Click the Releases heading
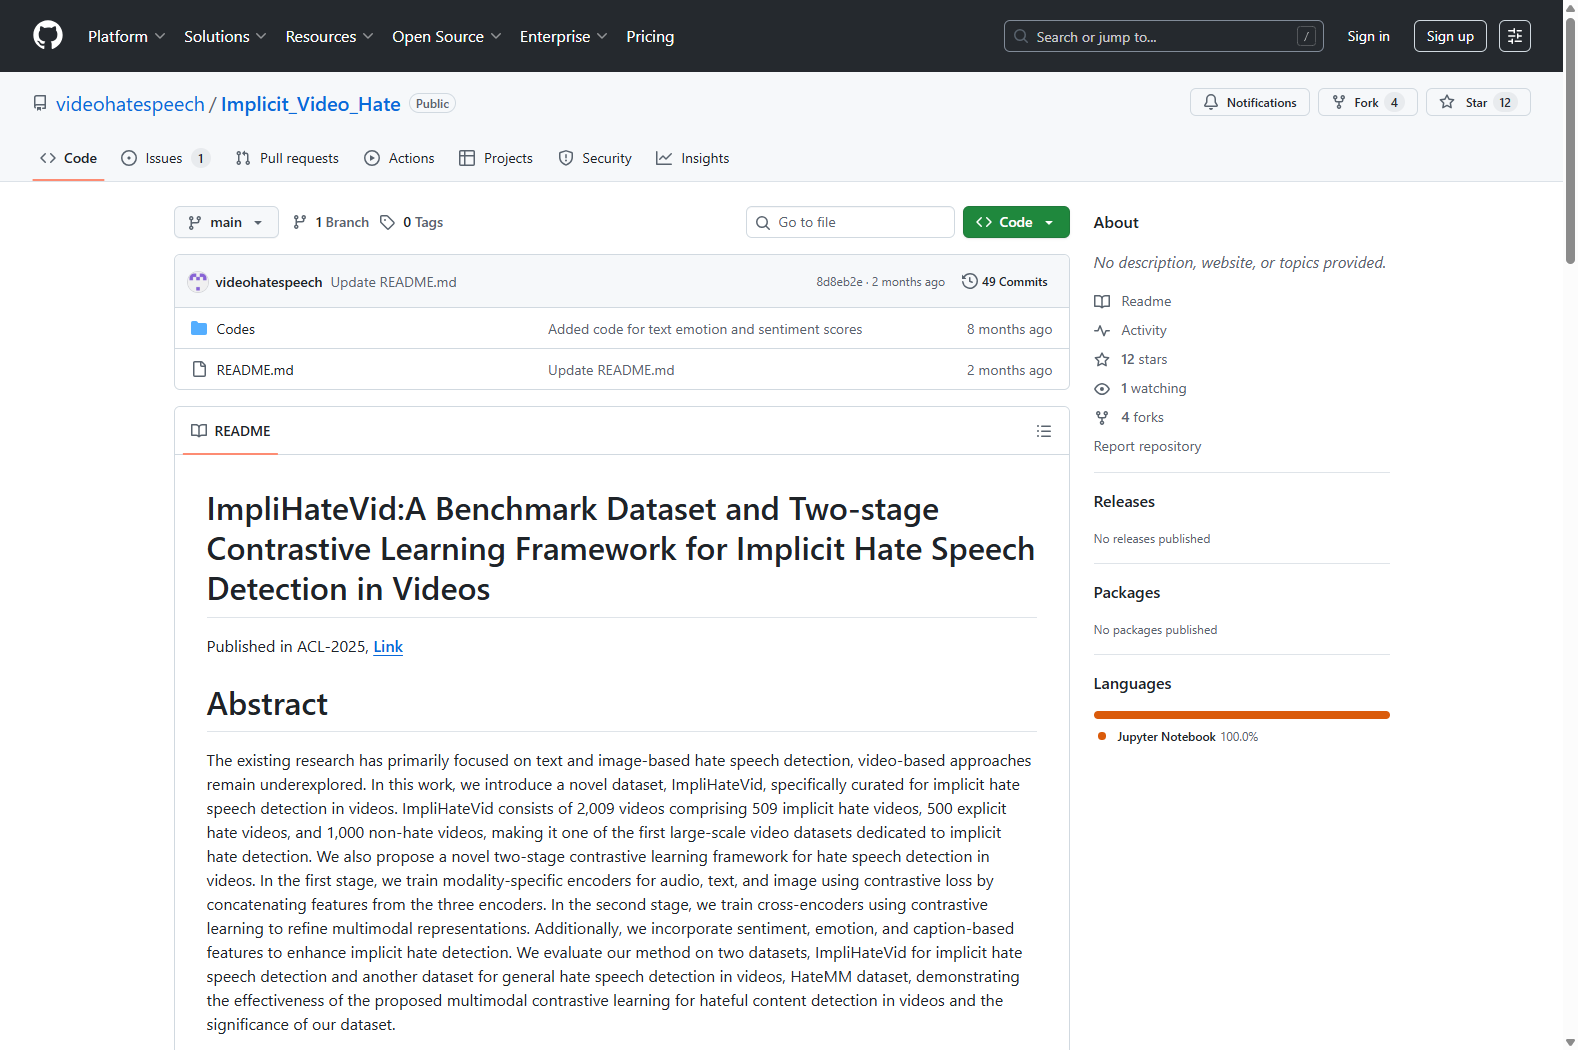 point(1124,502)
